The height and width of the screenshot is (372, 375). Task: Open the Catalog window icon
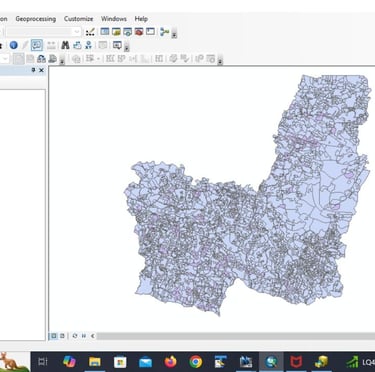pyautogui.click(x=116, y=32)
